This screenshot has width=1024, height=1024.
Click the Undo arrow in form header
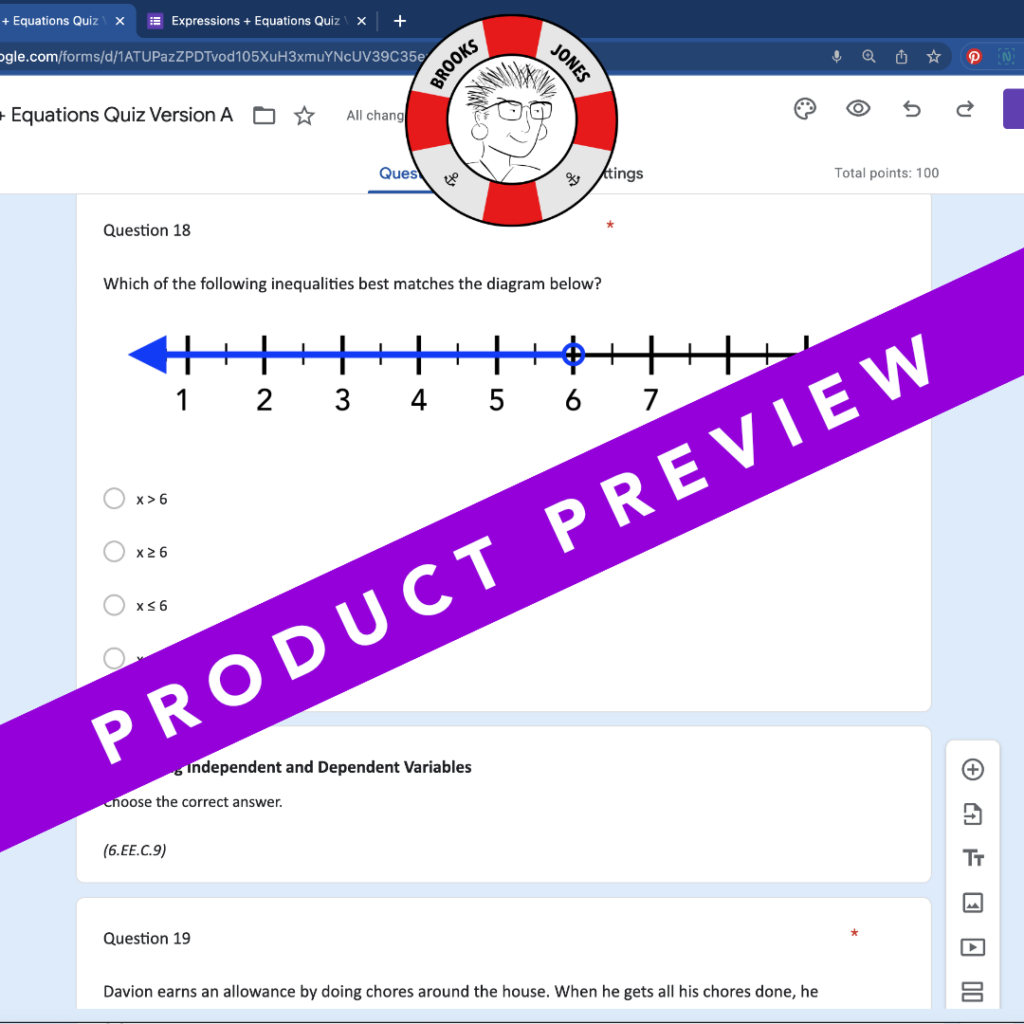click(911, 109)
